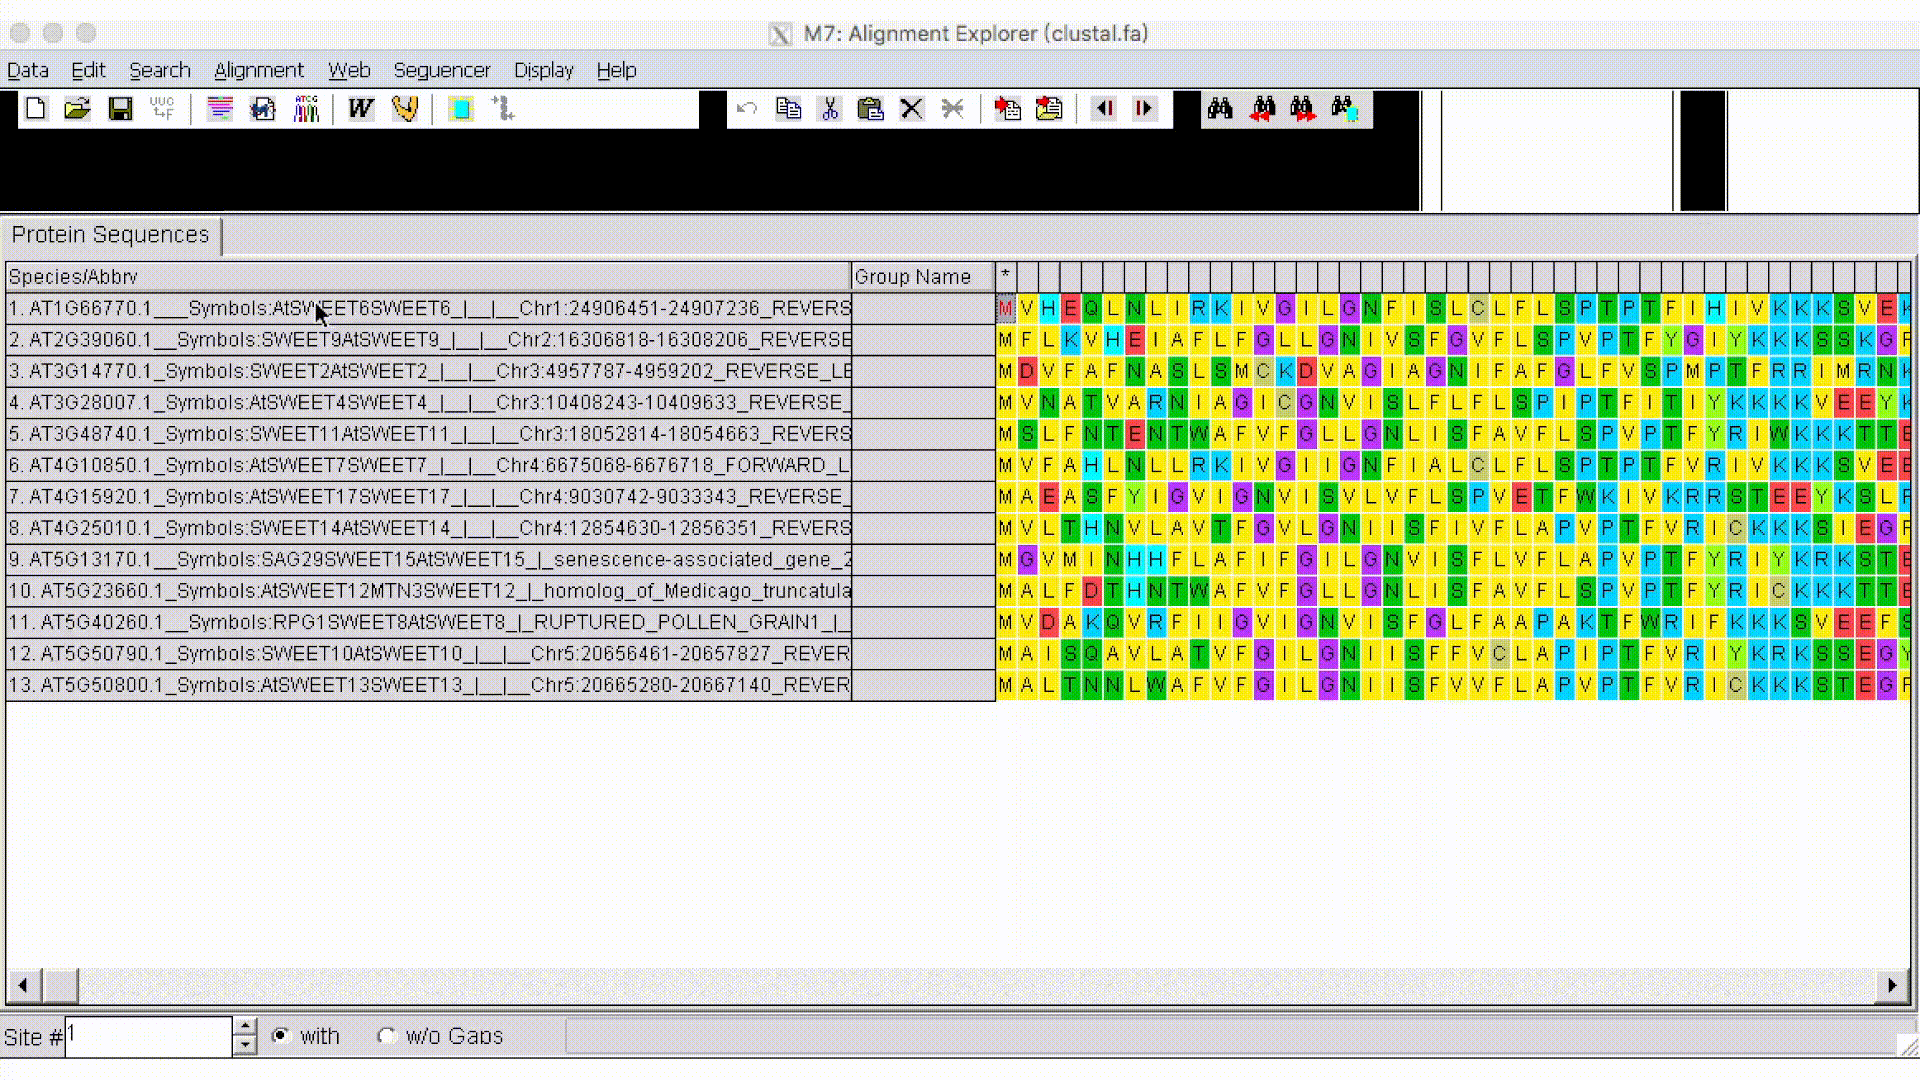Click the scissors cut icon

829,108
